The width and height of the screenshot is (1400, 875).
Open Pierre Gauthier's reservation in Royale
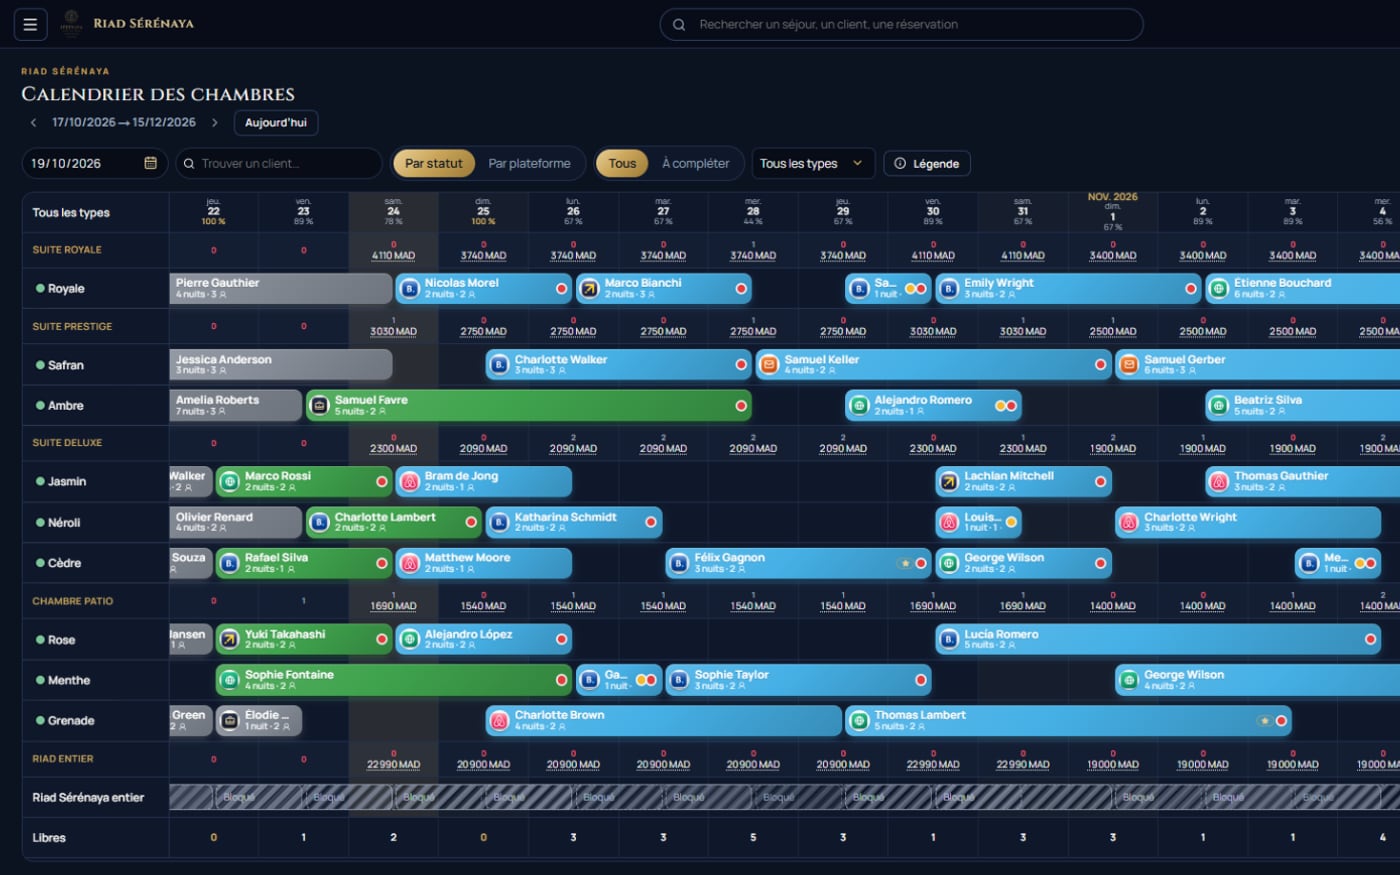[x=281, y=289]
